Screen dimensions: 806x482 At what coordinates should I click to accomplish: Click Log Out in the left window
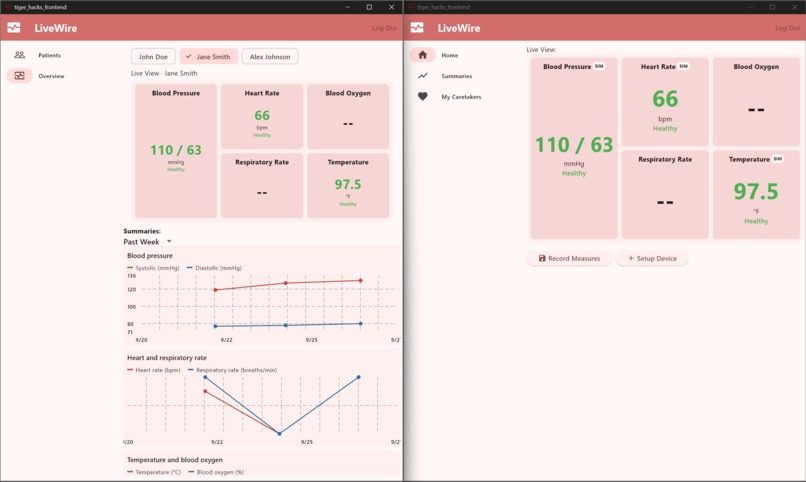(384, 28)
